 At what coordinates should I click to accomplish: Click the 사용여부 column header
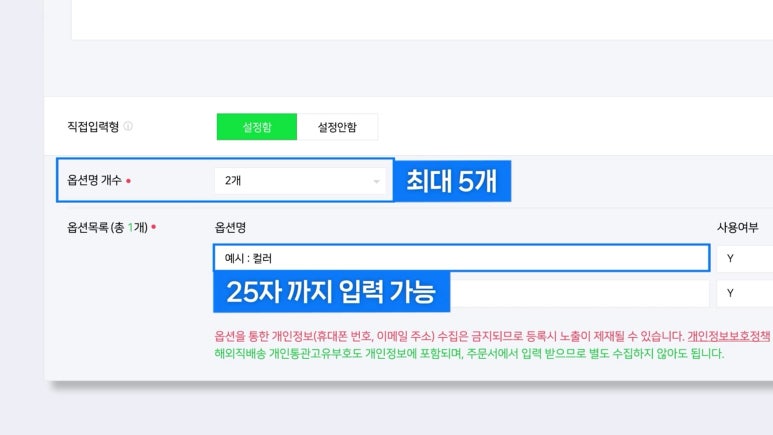point(737,227)
